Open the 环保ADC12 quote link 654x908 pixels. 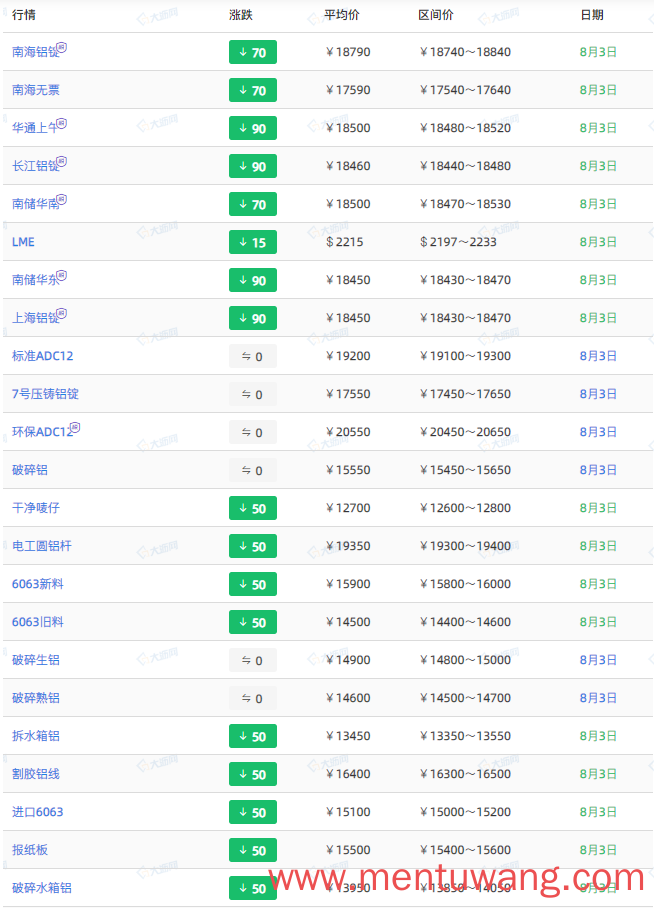pos(42,433)
